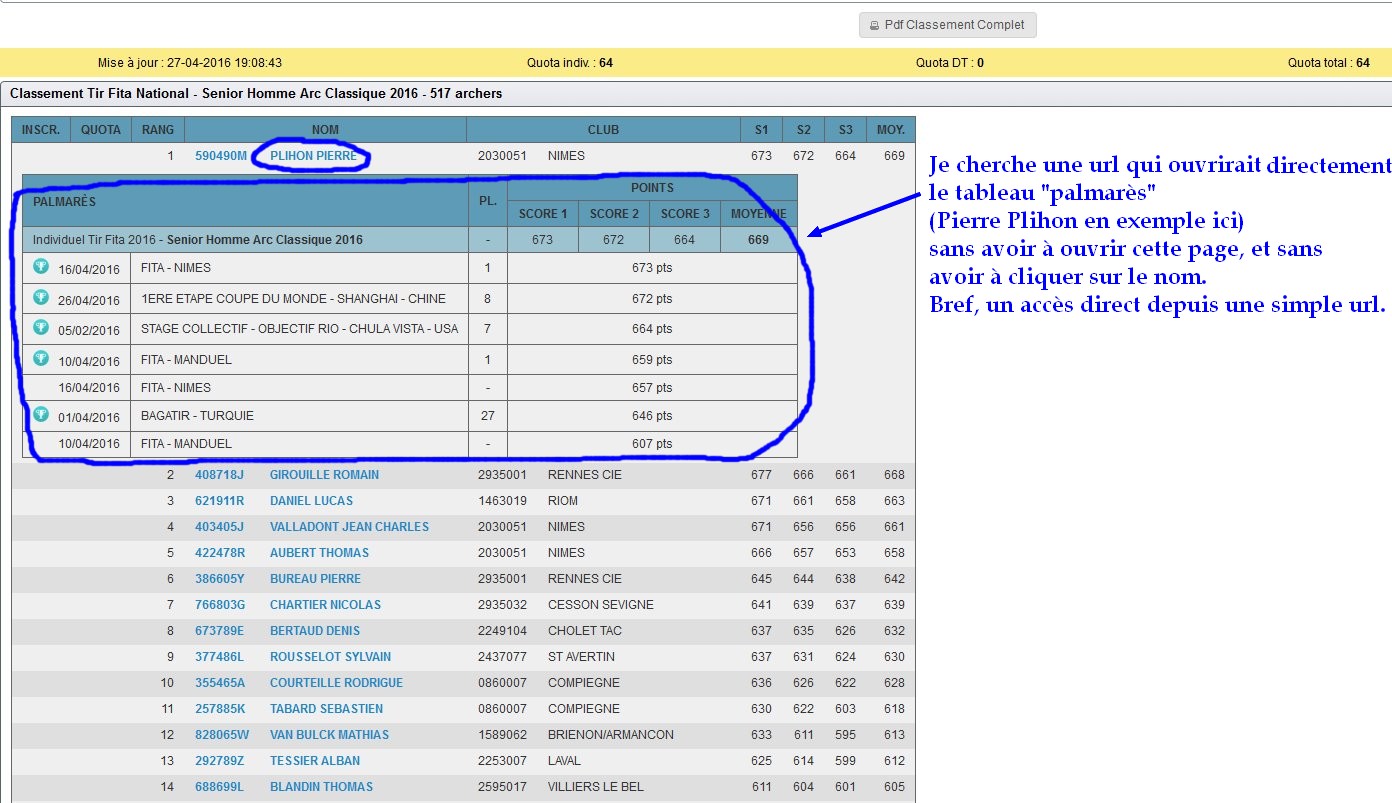This screenshot has height=803, width=1392.
Task: Click the QUOTA column header
Action: coord(101,130)
